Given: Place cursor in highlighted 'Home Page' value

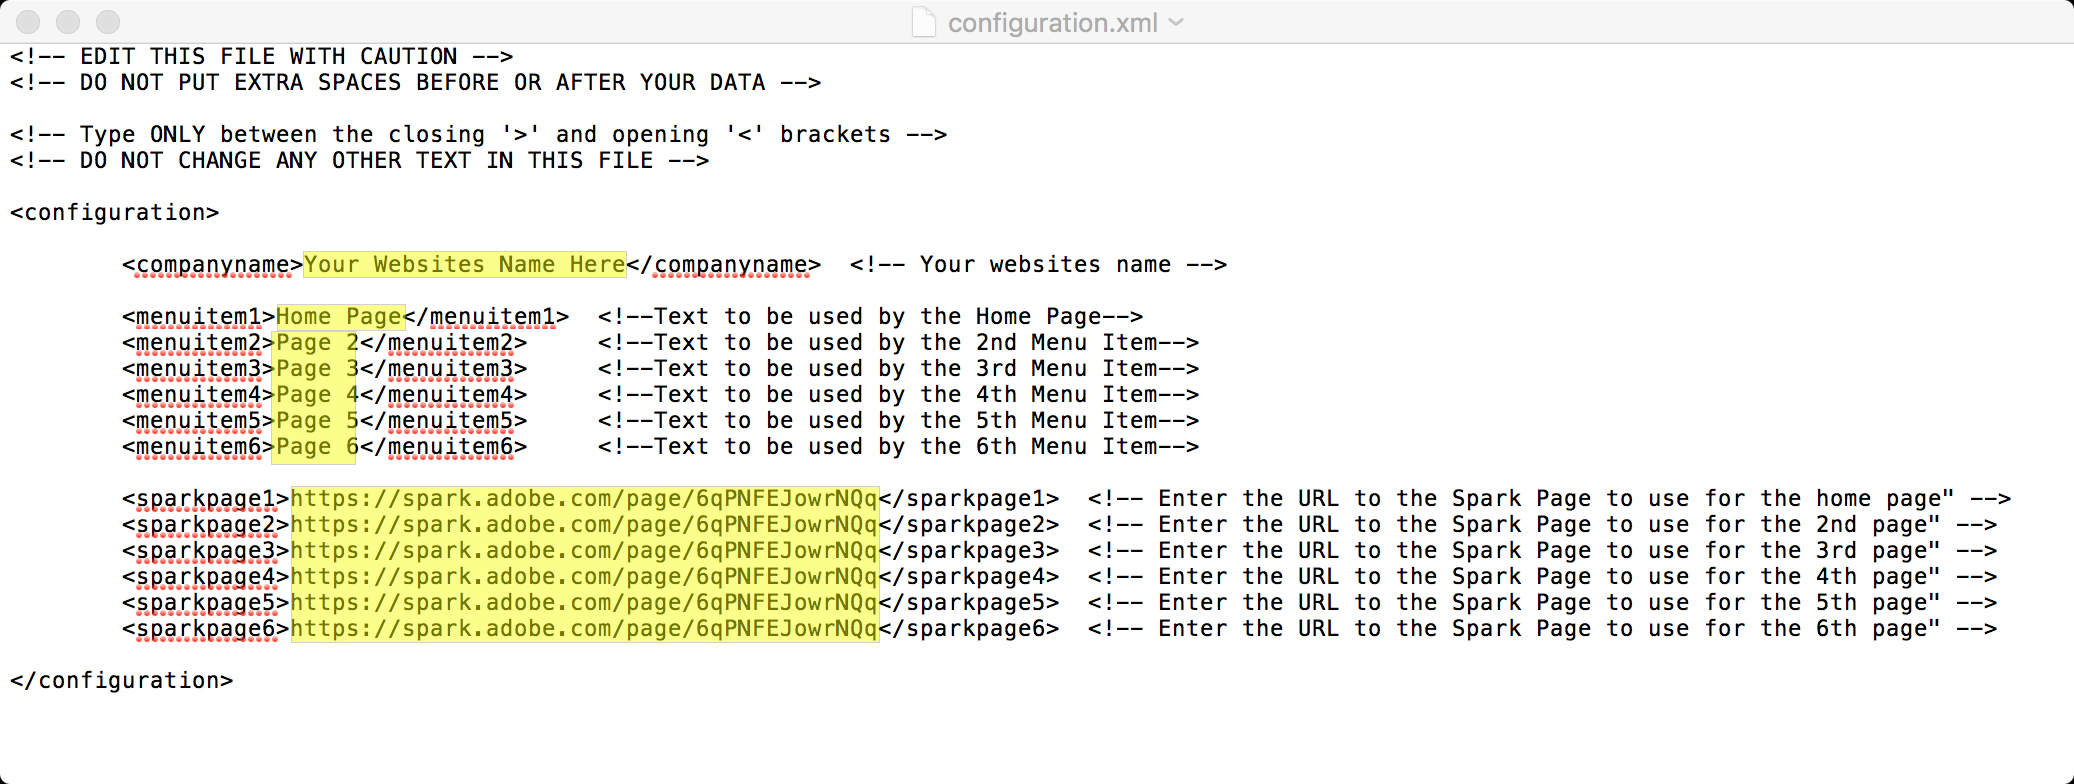Looking at the screenshot, I should coord(339,317).
